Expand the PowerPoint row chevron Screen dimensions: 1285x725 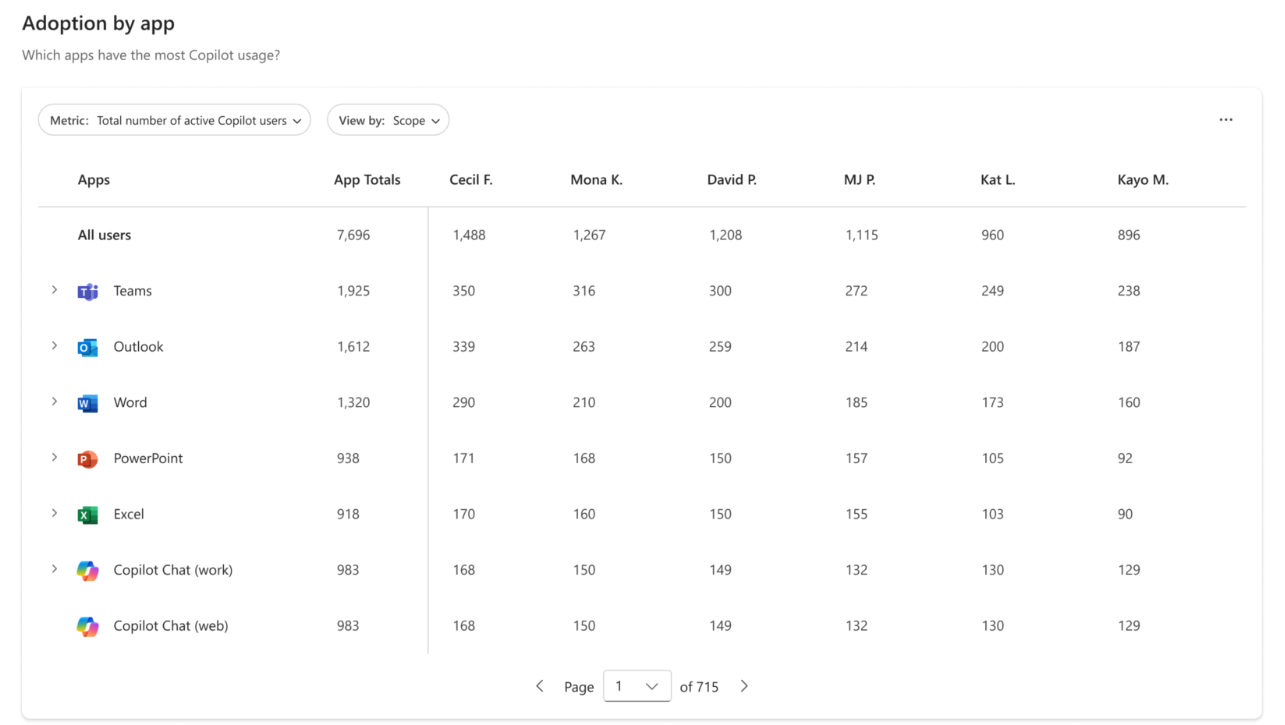point(55,458)
